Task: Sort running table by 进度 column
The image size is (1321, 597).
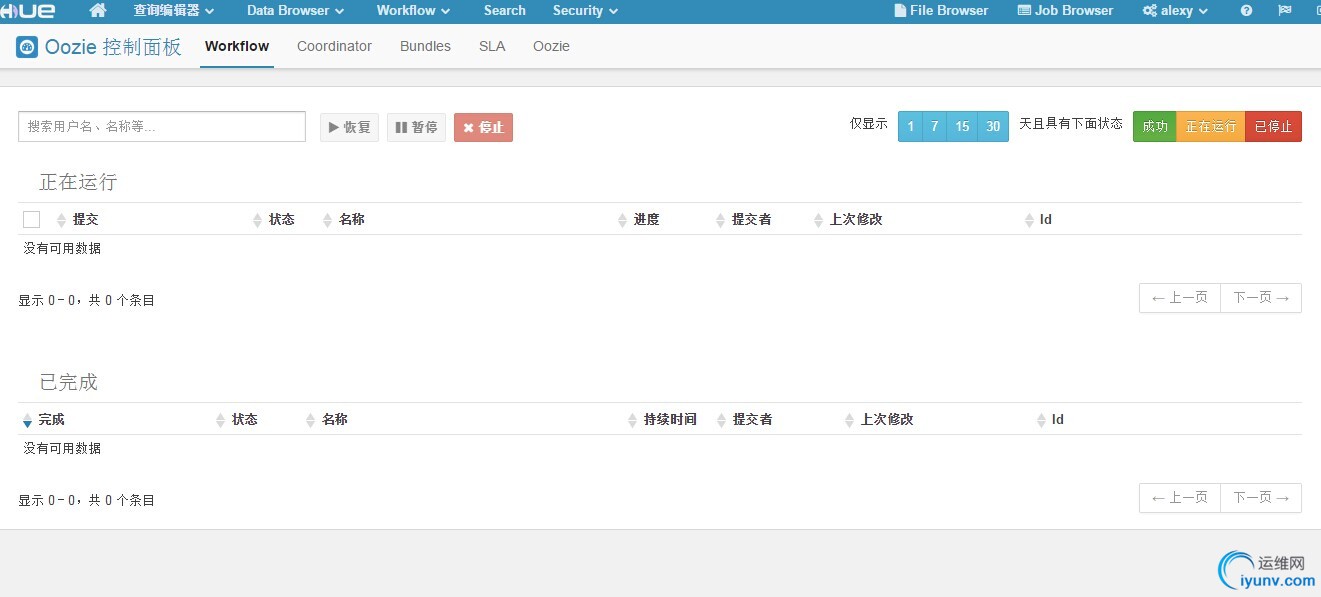Action: pos(646,220)
